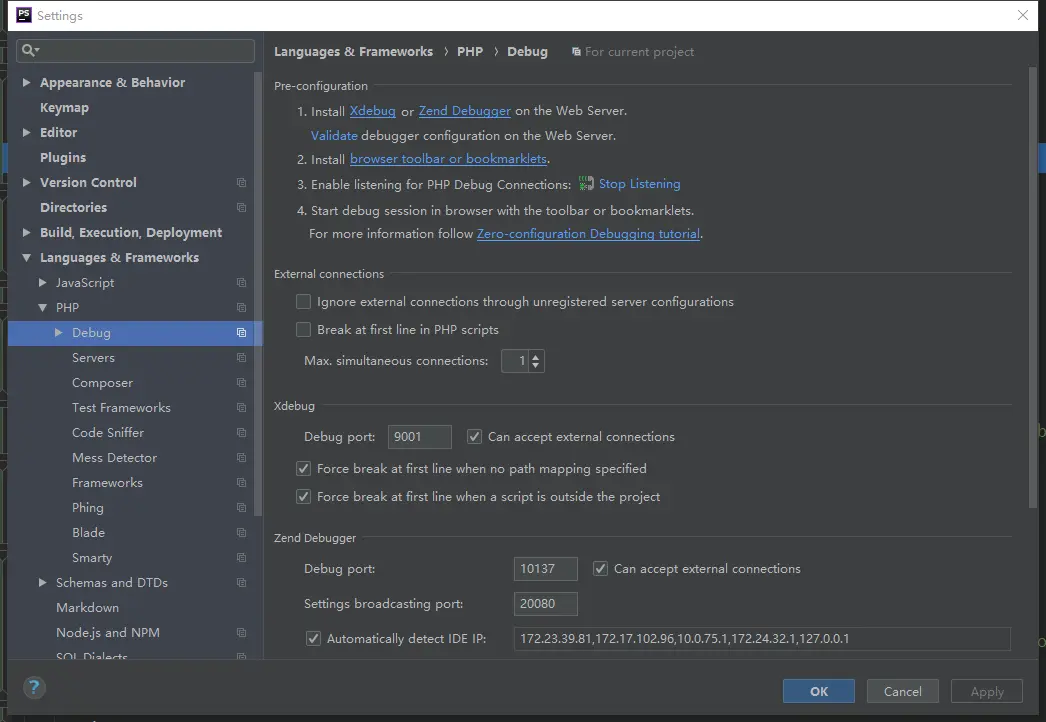The height and width of the screenshot is (722, 1046).
Task: Click project-level icon next to Node.js and NPM
Action: pyautogui.click(x=241, y=633)
